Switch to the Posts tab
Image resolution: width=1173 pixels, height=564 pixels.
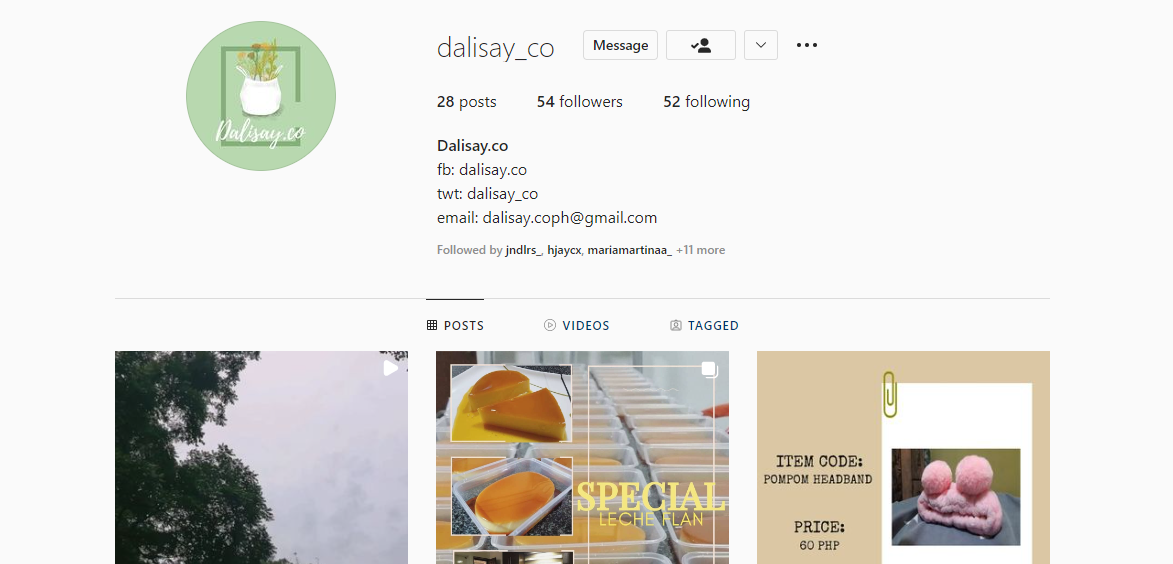point(455,325)
